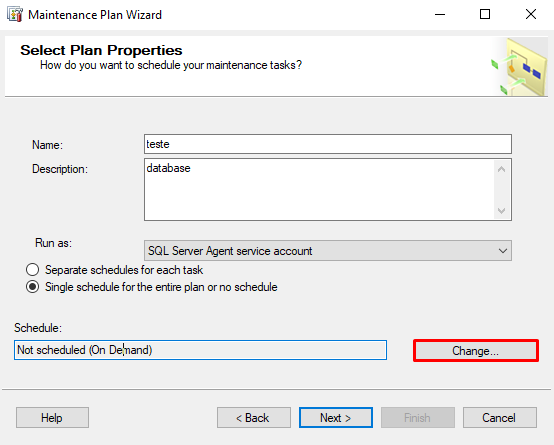554x445 pixels.
Task: Click the wizard plan graphic in header
Action: 519,67
